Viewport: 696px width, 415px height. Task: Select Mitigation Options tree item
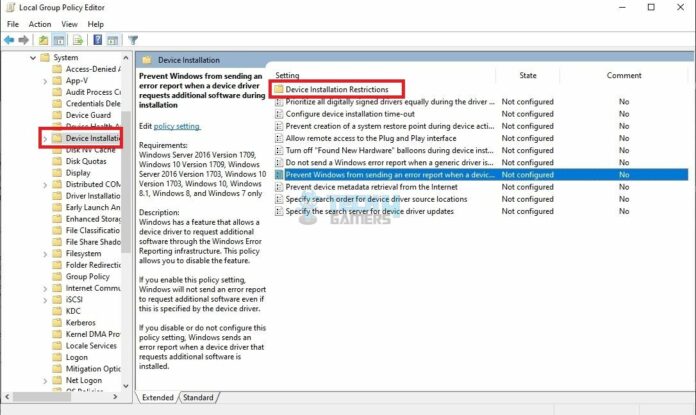(x=93, y=369)
